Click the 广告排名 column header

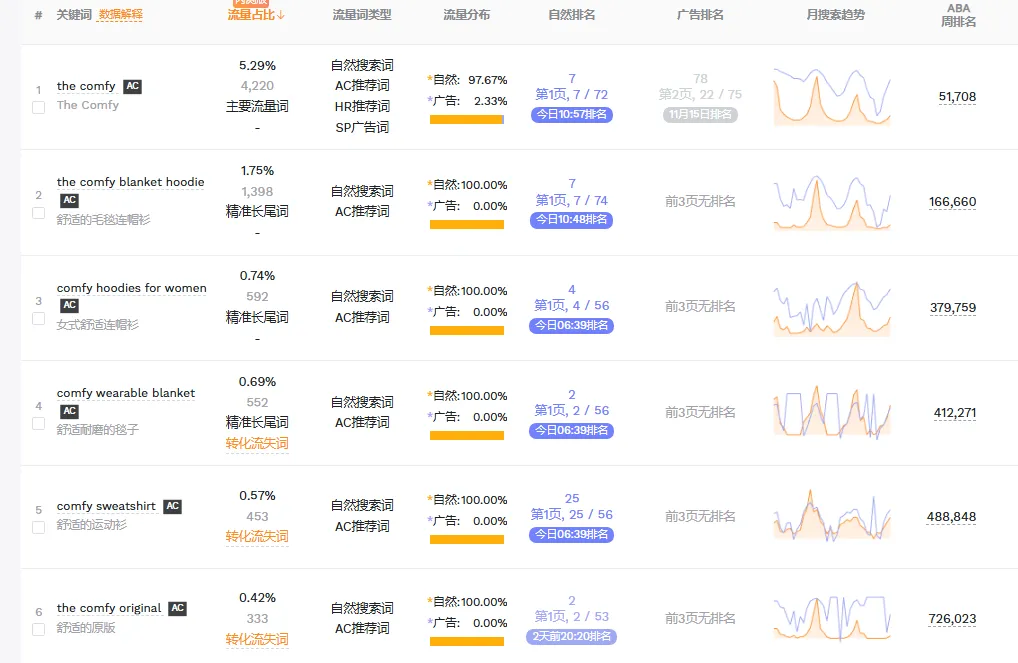[700, 14]
